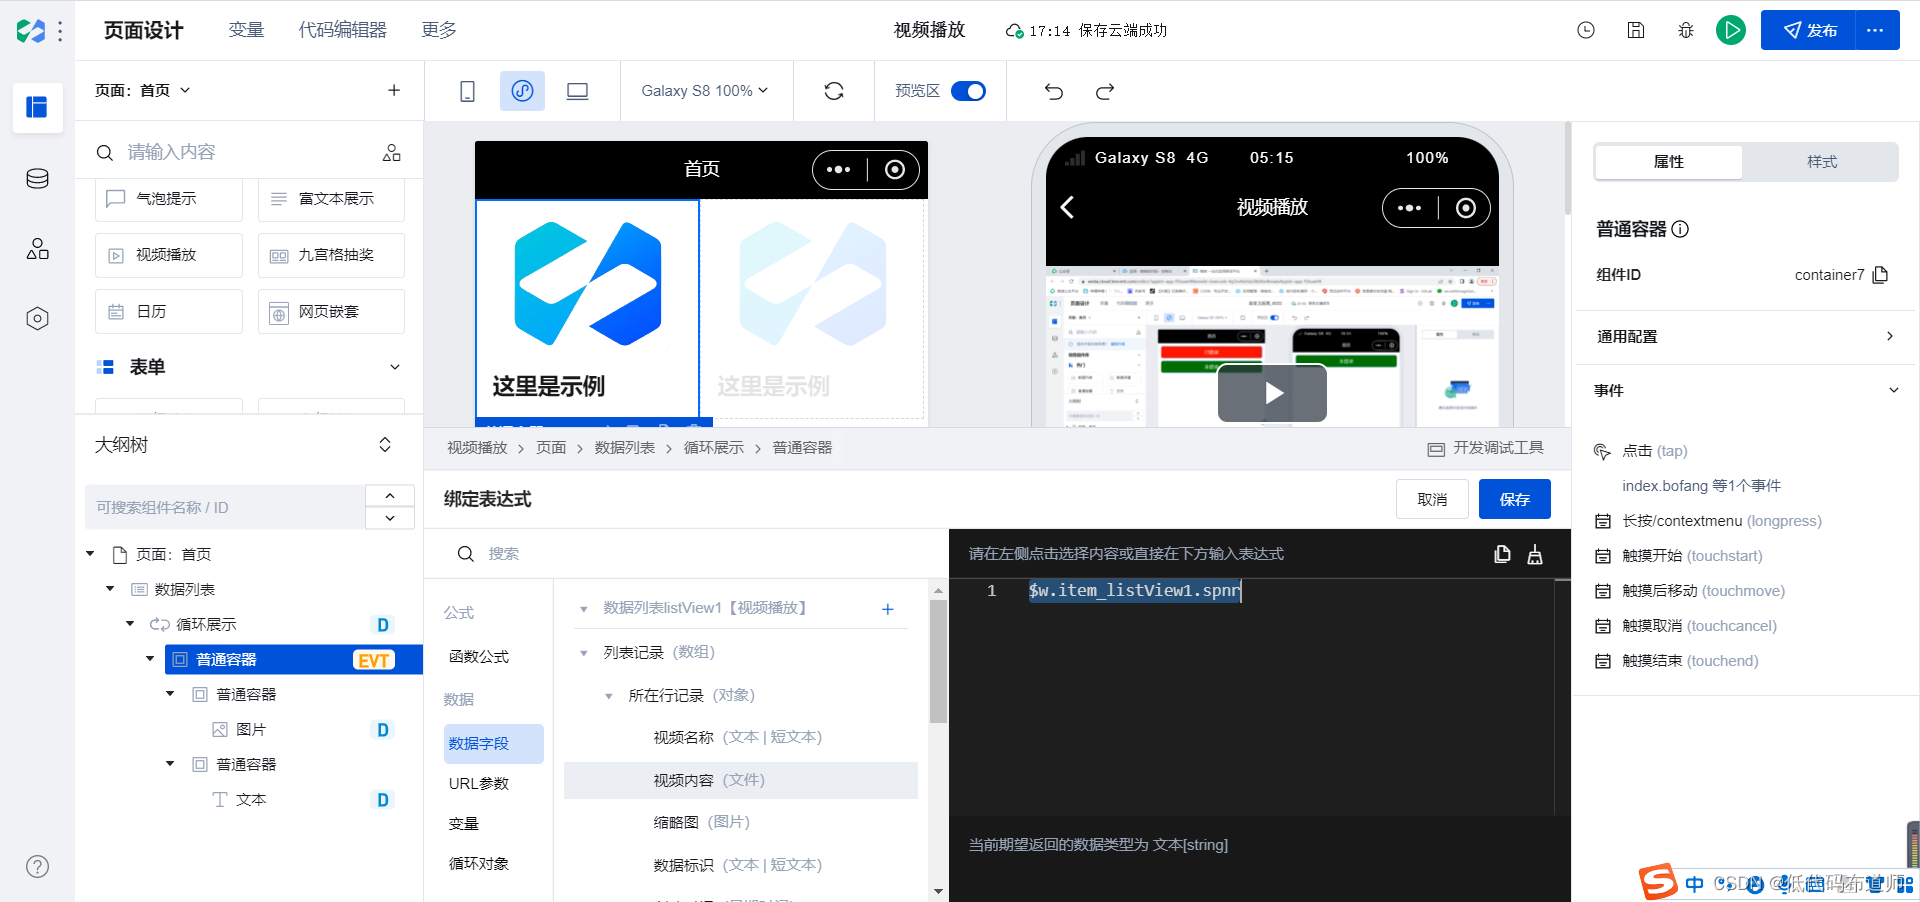This screenshot has width=1920, height=902.
Task: Click the component market icon beside search
Action: 392,152
